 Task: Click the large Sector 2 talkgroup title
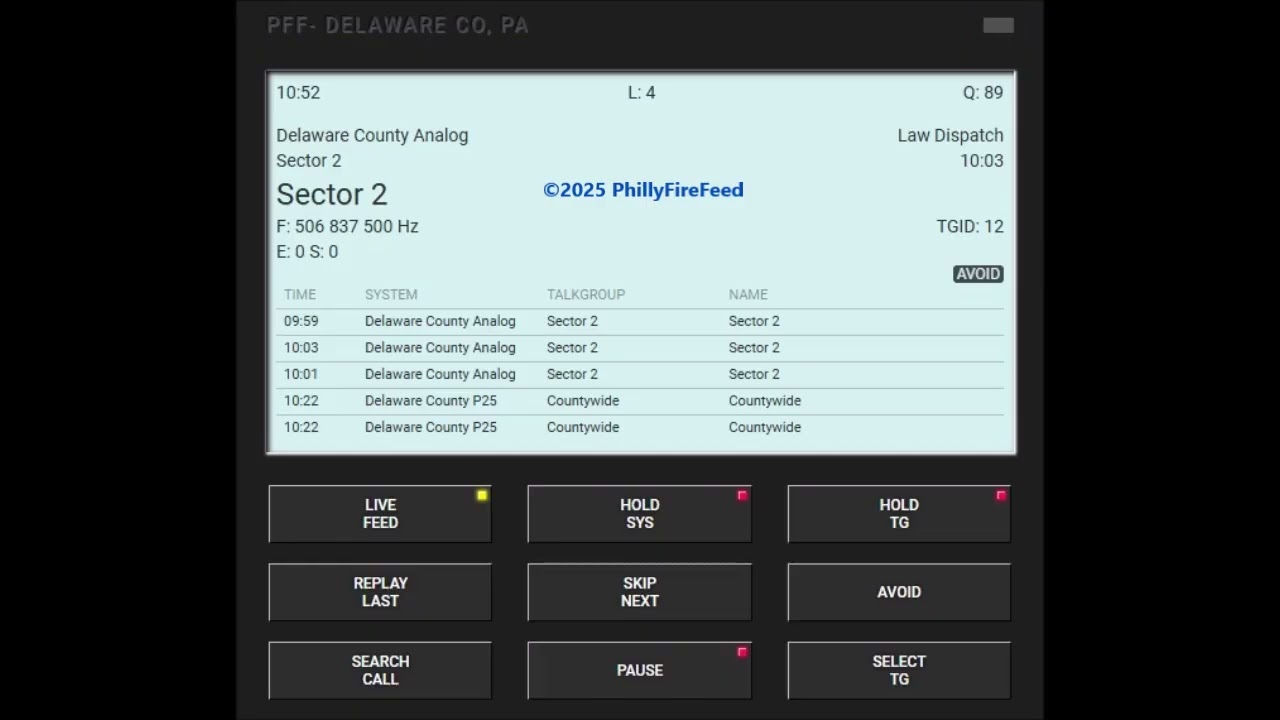pos(332,194)
